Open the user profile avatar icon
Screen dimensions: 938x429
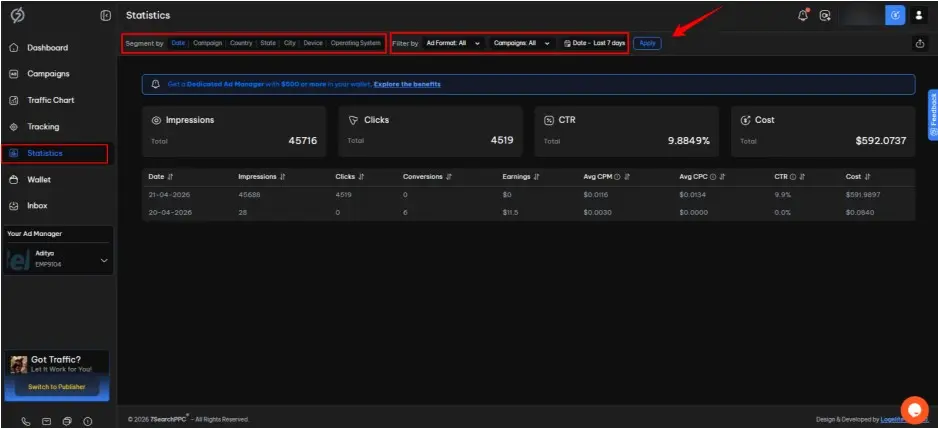point(919,16)
